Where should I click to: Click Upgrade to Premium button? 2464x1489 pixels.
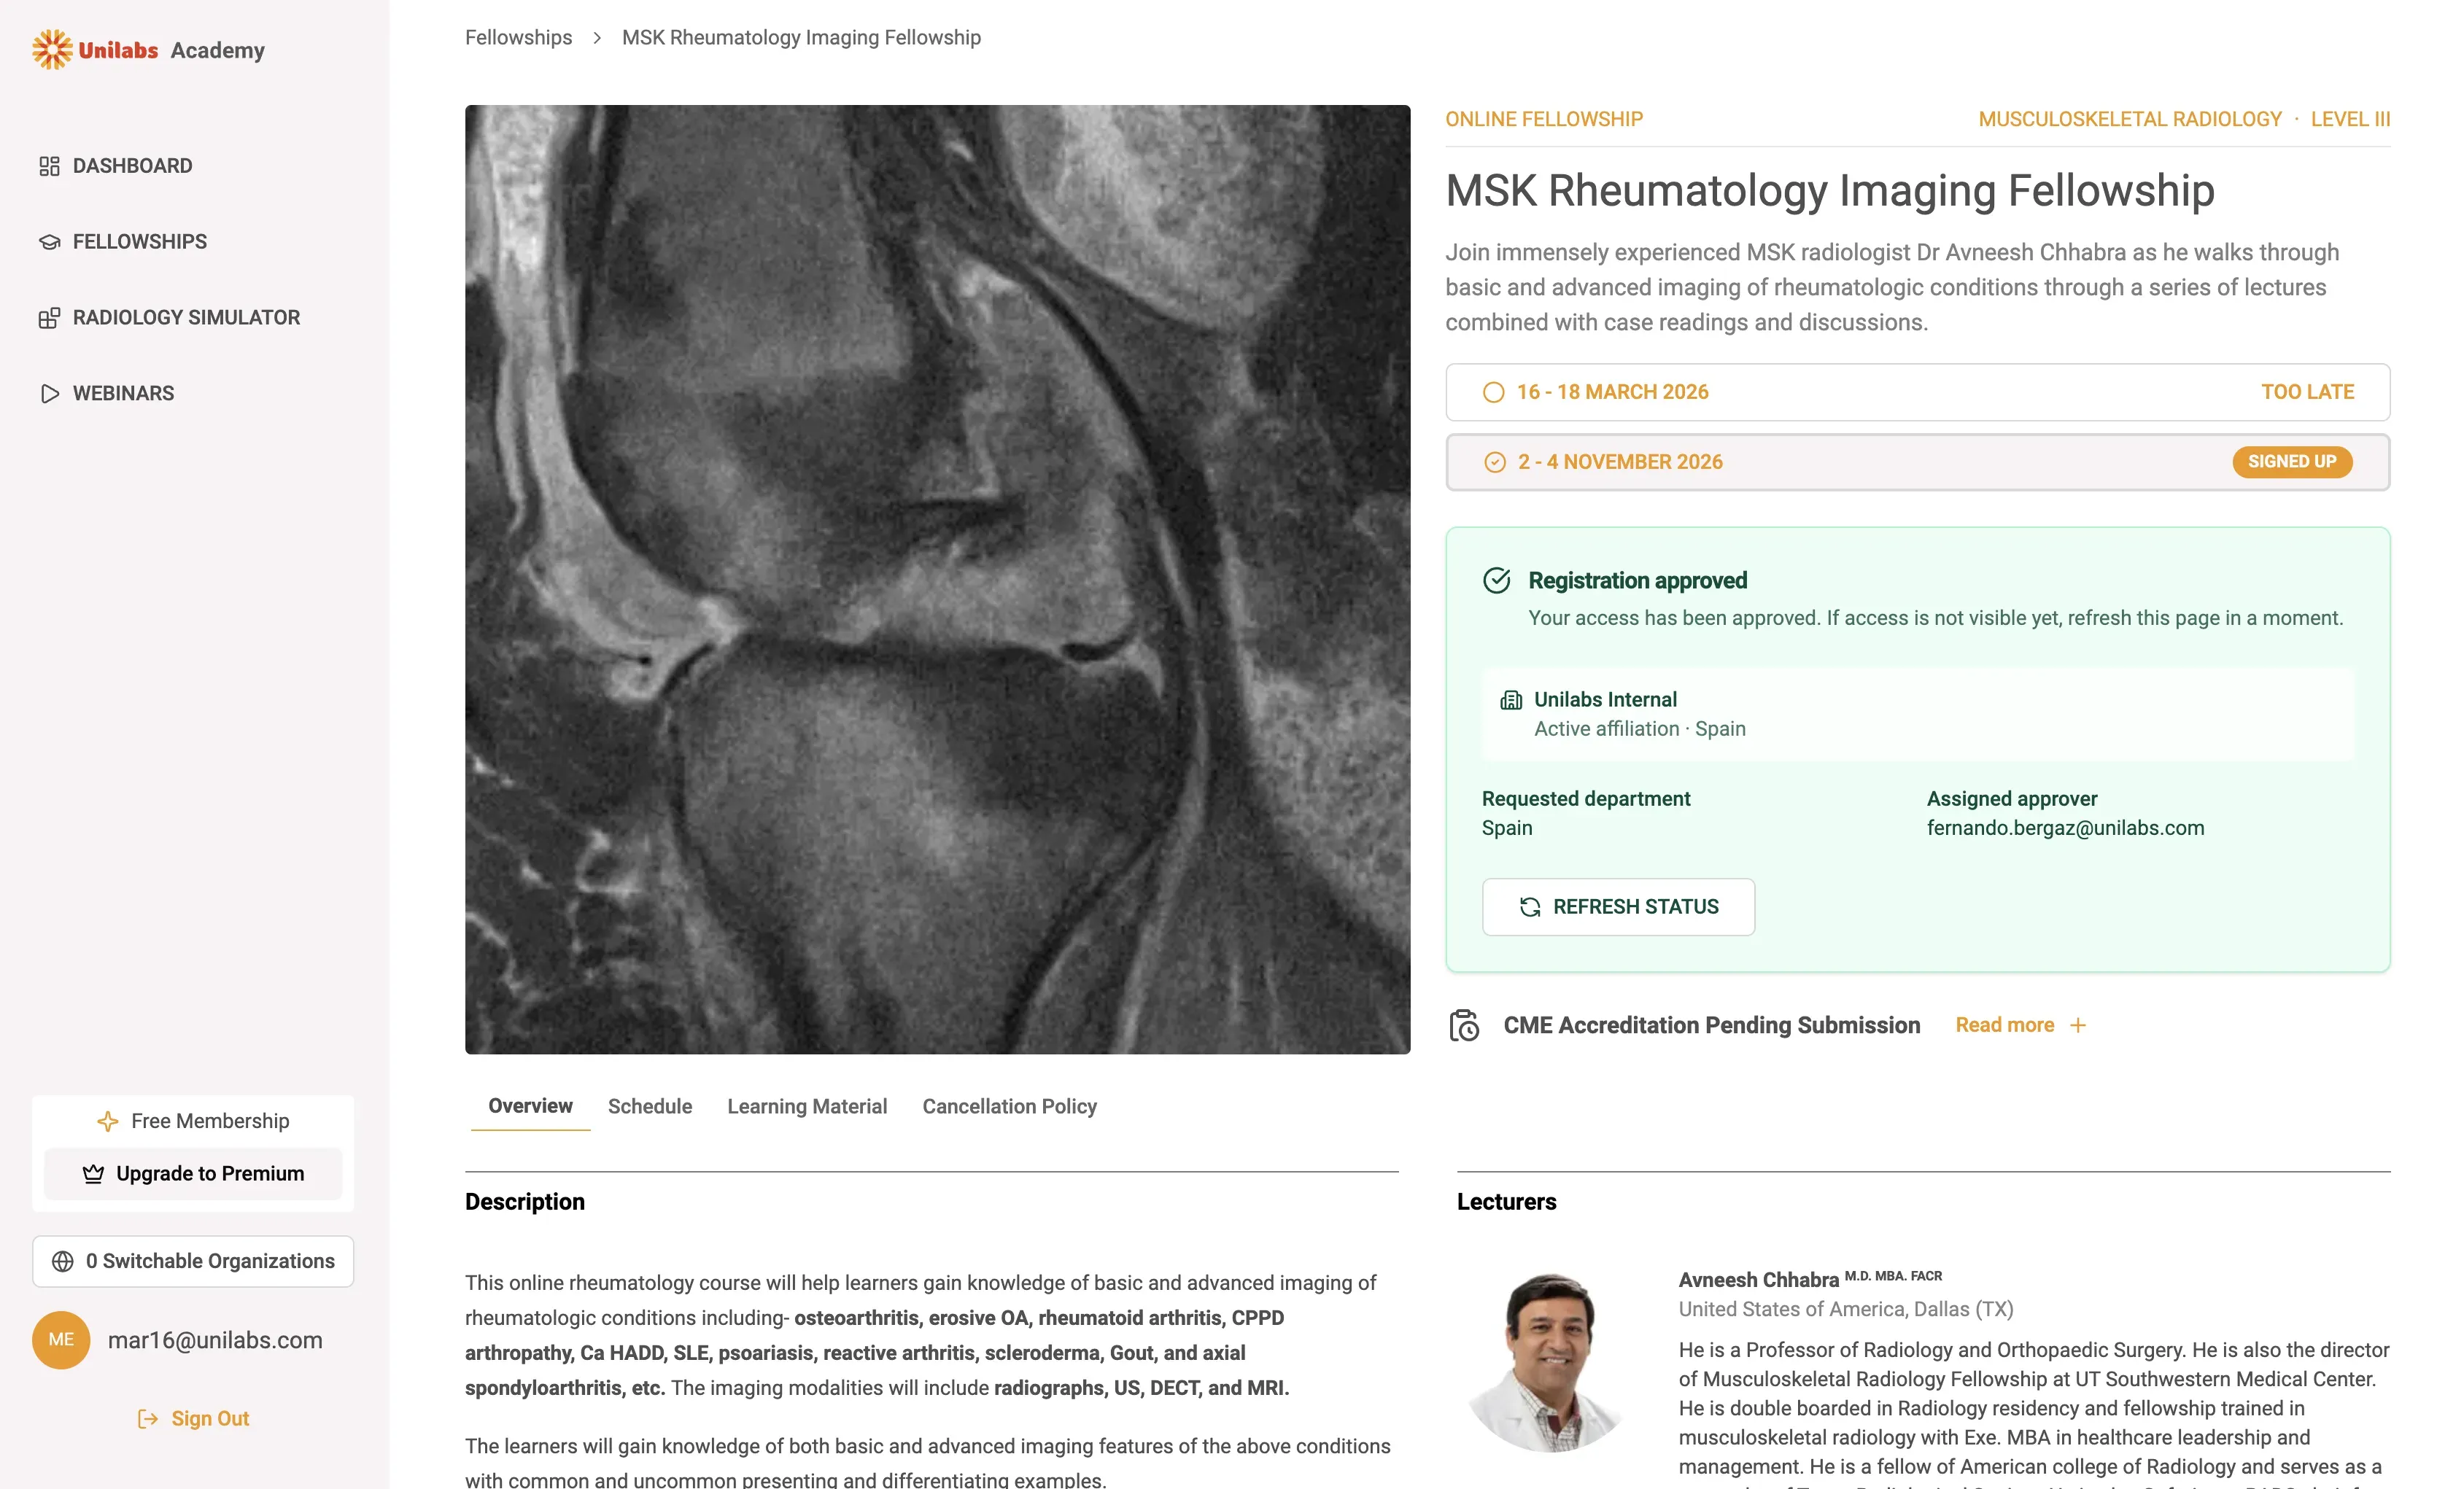(193, 1173)
